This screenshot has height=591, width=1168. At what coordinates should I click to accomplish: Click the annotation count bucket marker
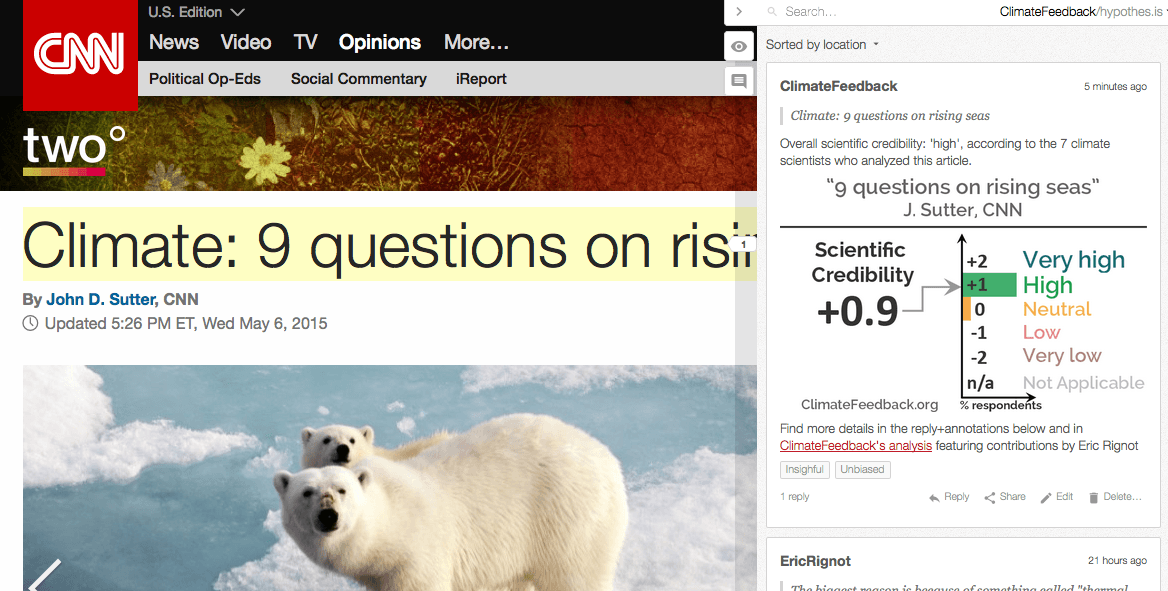pyautogui.click(x=743, y=244)
